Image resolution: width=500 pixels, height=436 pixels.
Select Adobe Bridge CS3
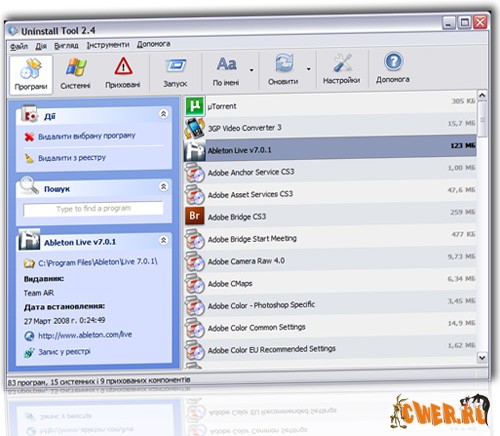[330, 216]
